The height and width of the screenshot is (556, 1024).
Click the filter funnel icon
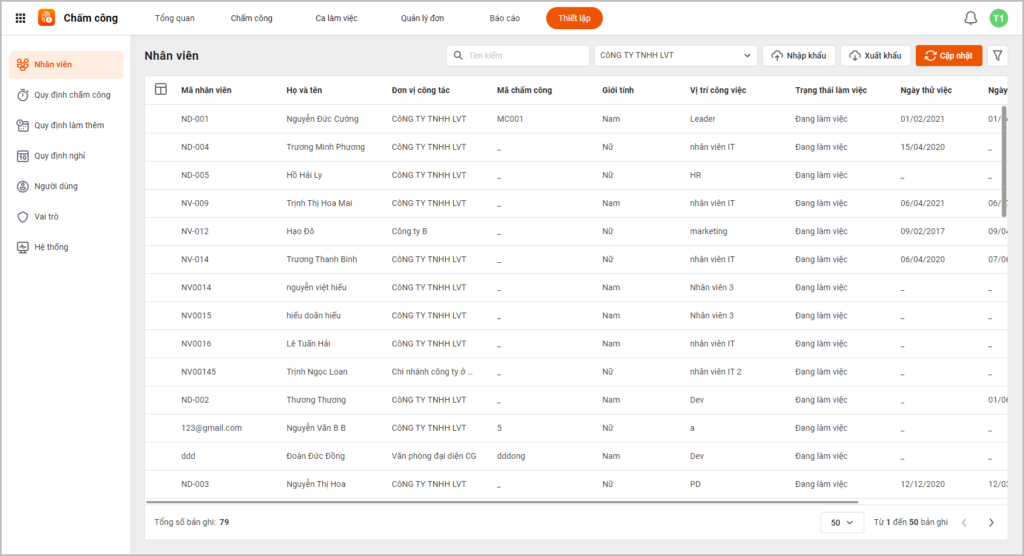click(997, 56)
